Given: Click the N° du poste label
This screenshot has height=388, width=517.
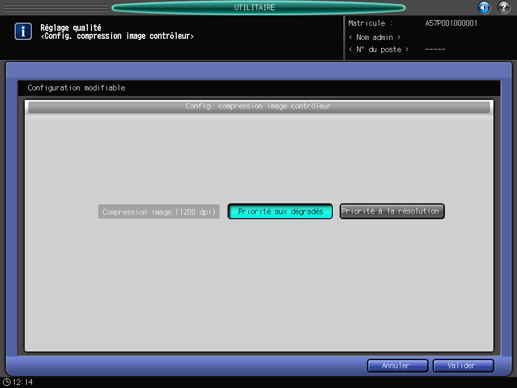Looking at the screenshot, I should (378, 49).
